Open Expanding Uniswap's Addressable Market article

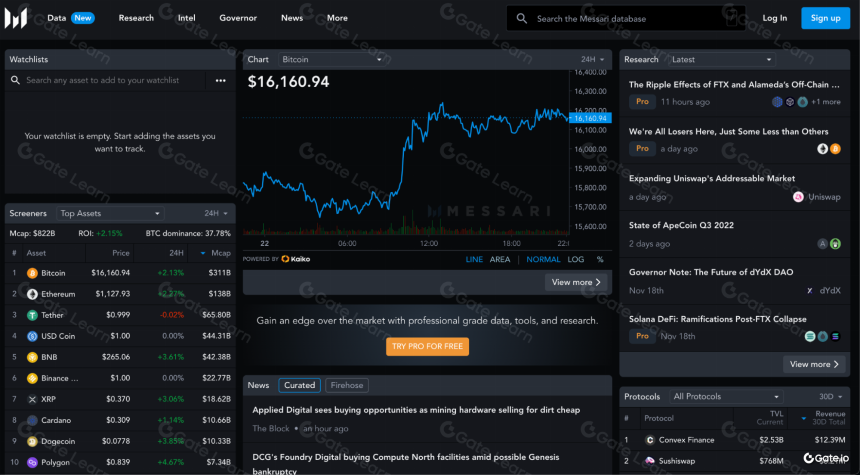[x=711, y=179]
